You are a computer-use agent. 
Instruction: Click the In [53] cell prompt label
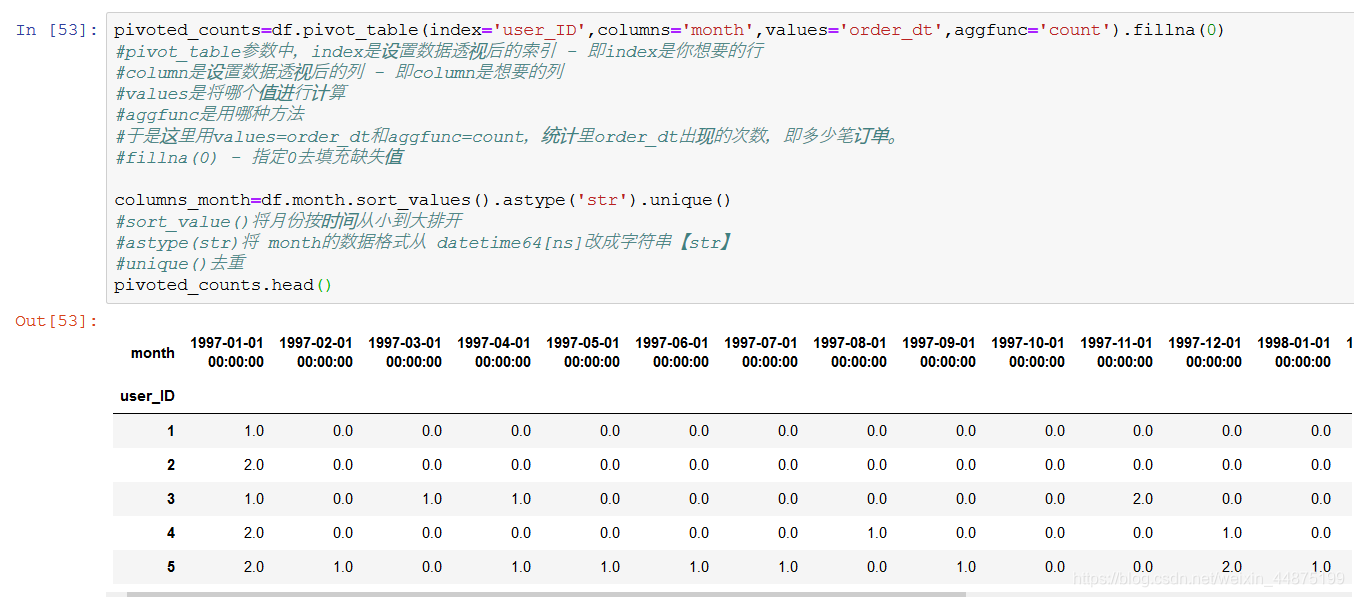[53, 30]
